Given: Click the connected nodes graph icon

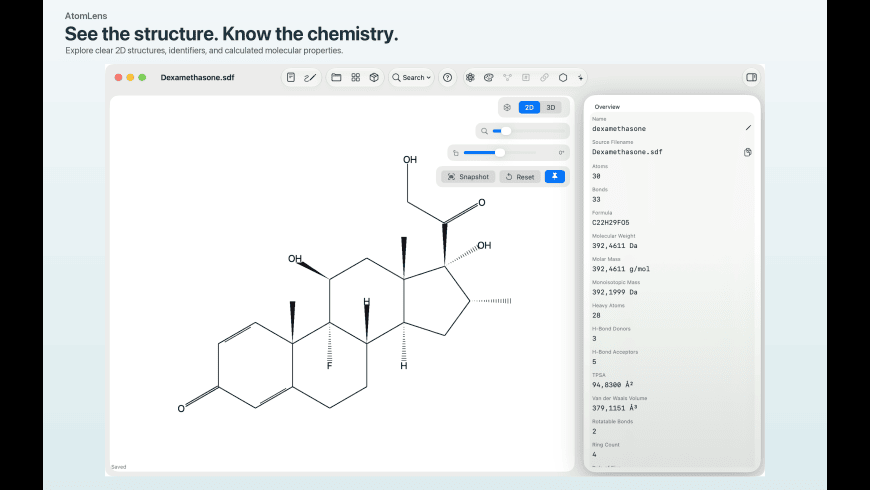Looking at the screenshot, I should coord(507,78).
